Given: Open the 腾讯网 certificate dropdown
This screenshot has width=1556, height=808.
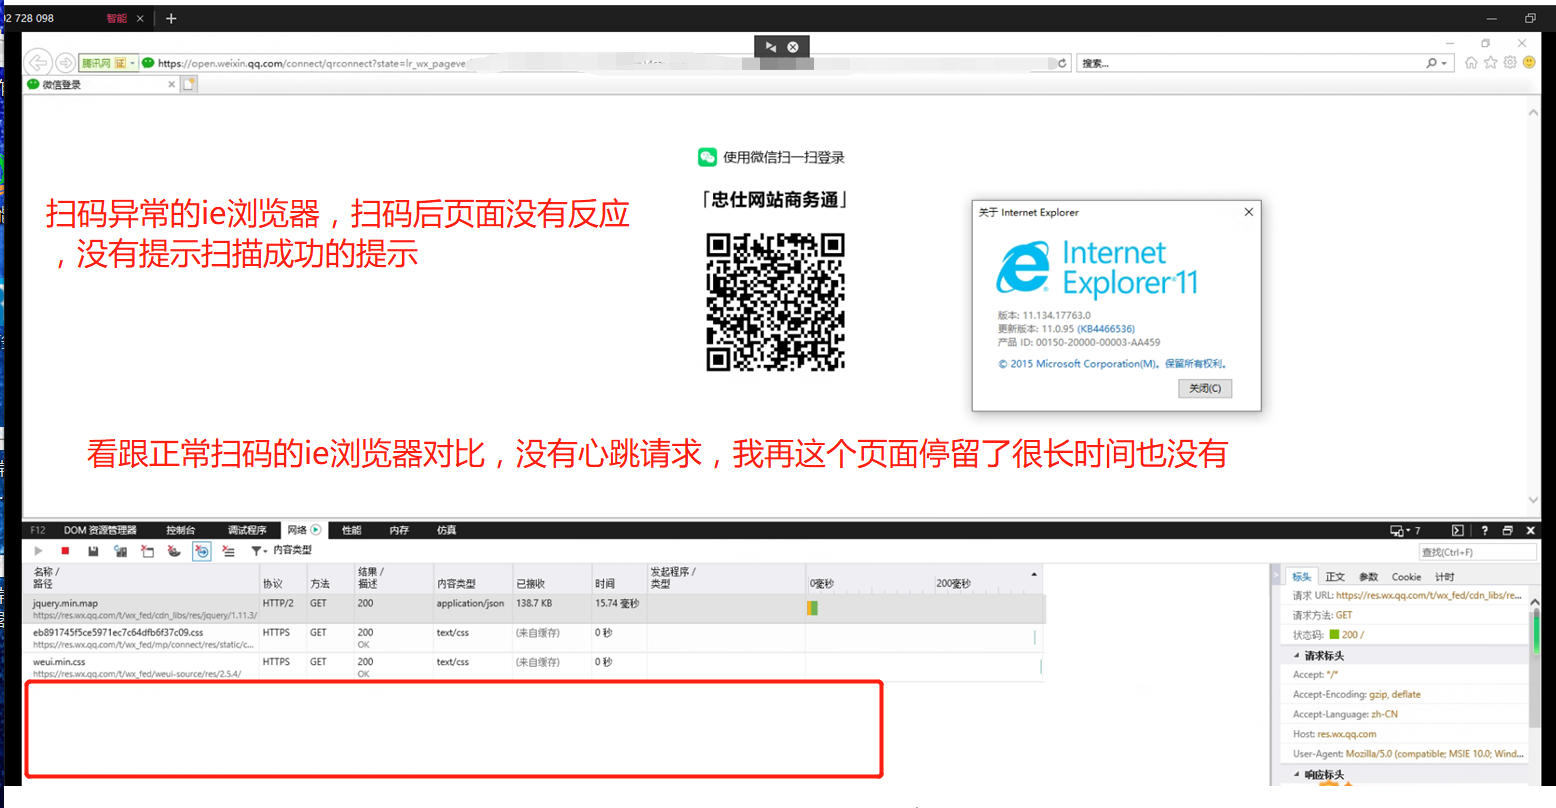Looking at the screenshot, I should click(108, 63).
